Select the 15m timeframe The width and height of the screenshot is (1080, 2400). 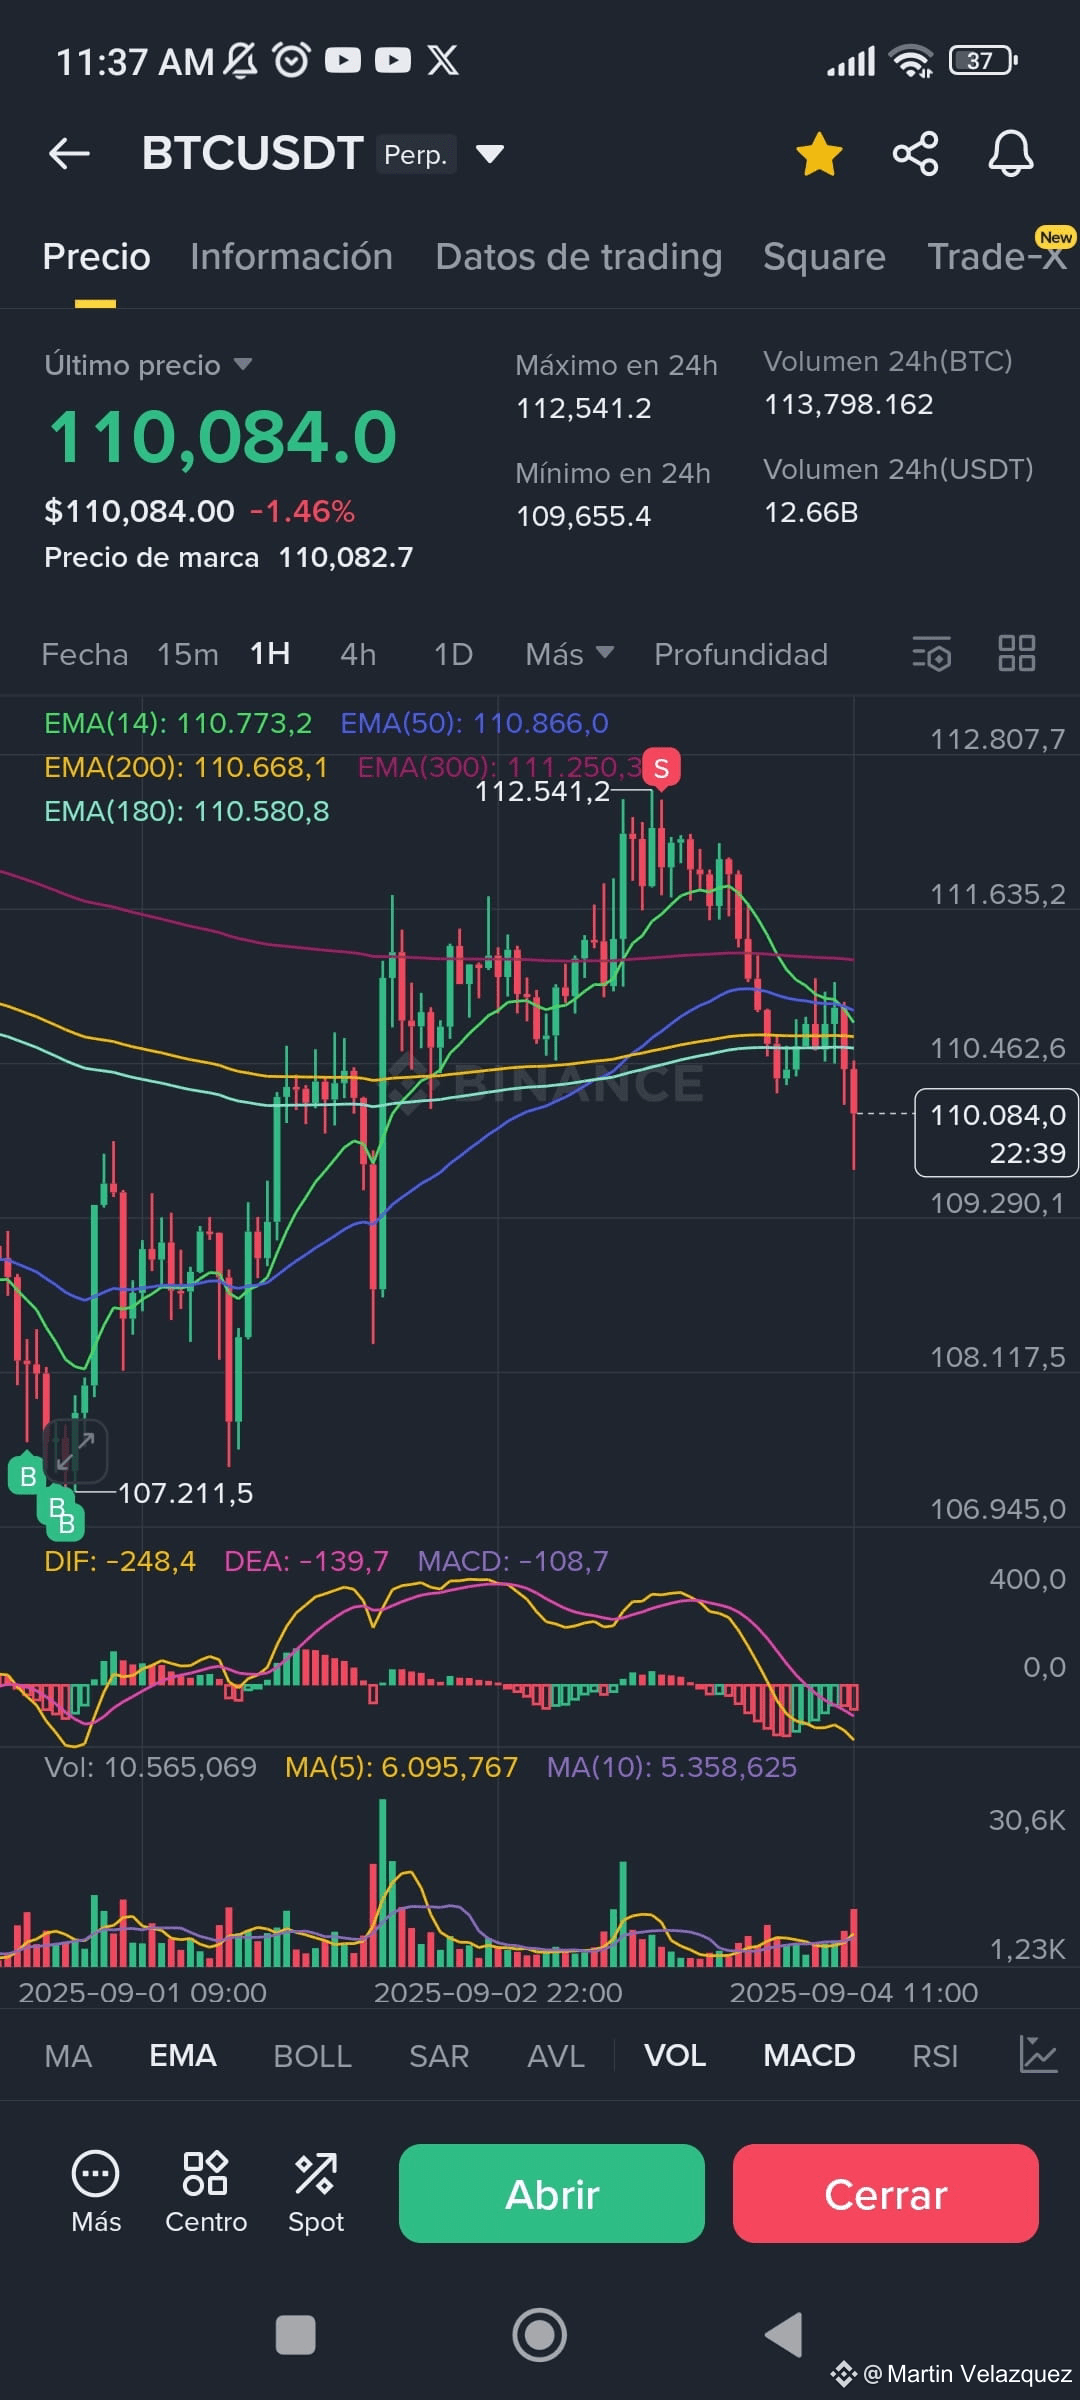click(x=188, y=654)
